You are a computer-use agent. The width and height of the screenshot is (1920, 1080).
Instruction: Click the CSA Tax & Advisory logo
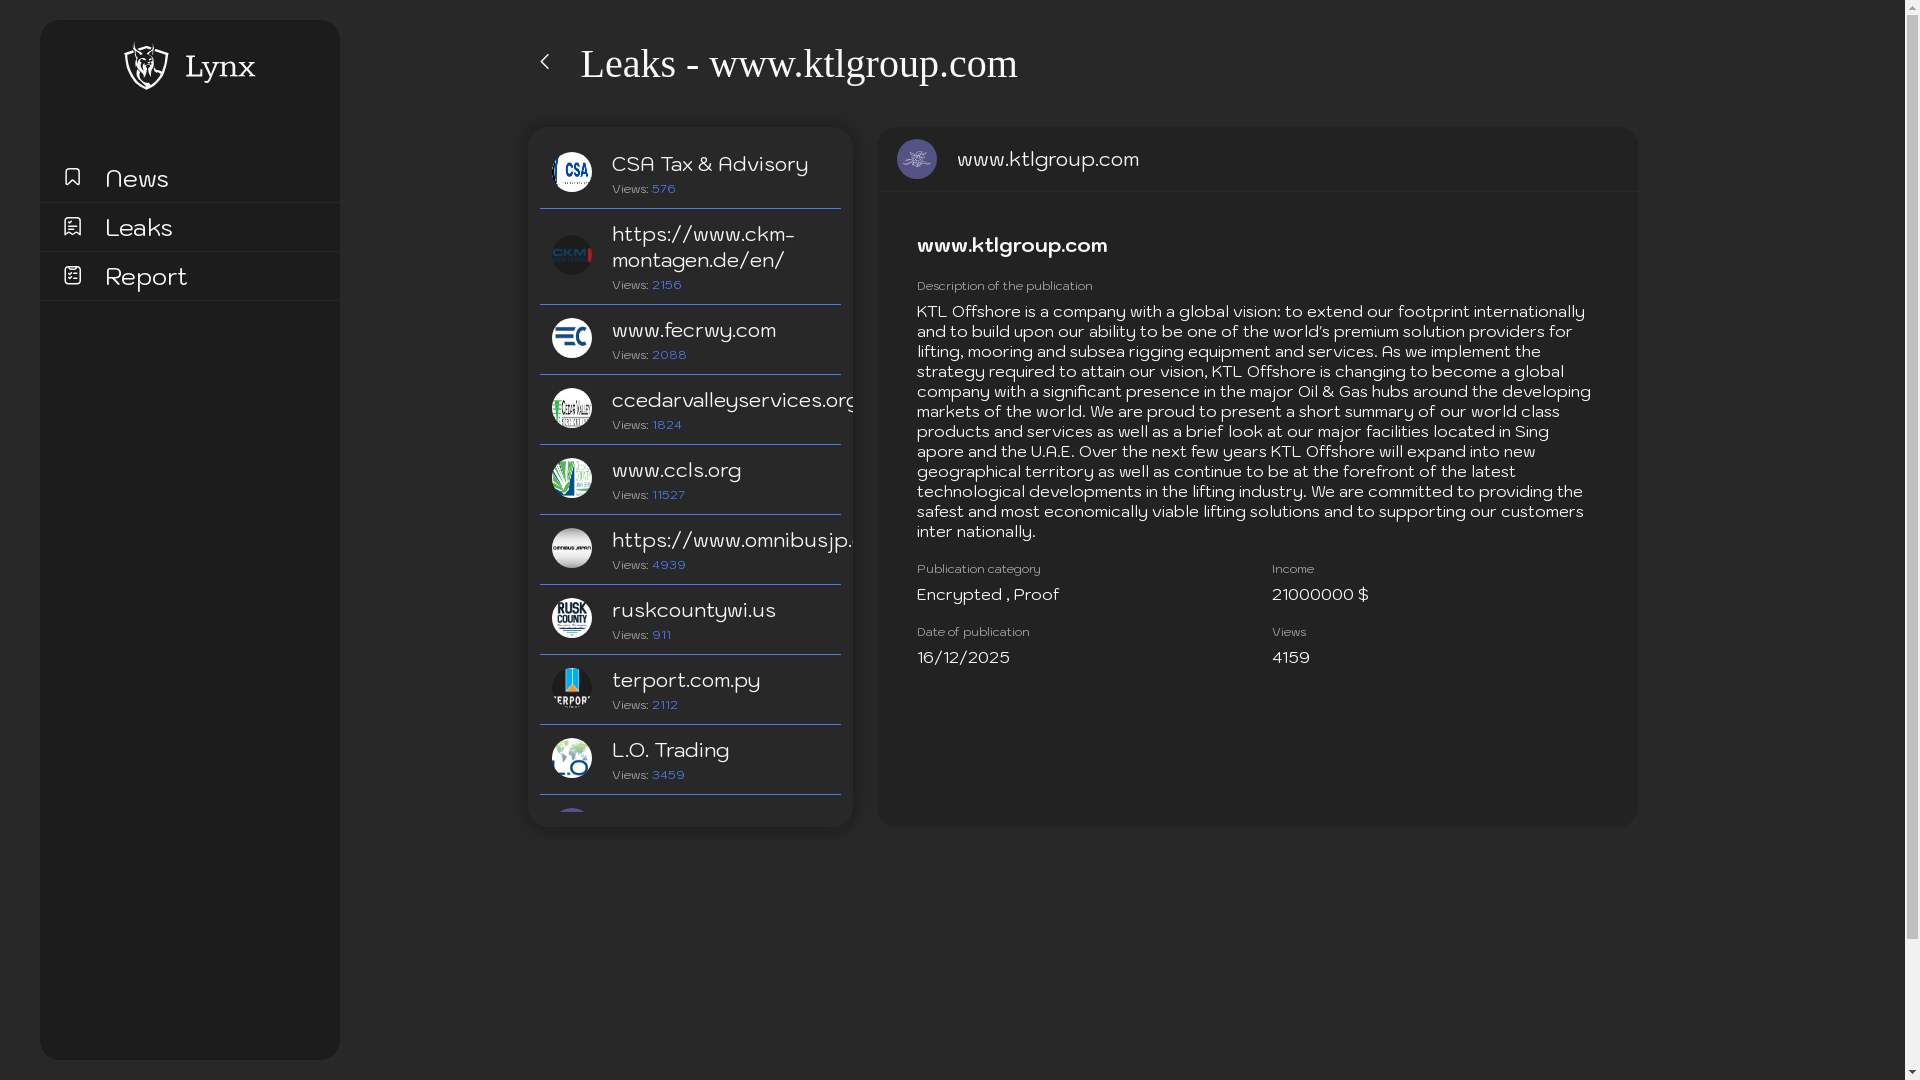pyautogui.click(x=572, y=172)
